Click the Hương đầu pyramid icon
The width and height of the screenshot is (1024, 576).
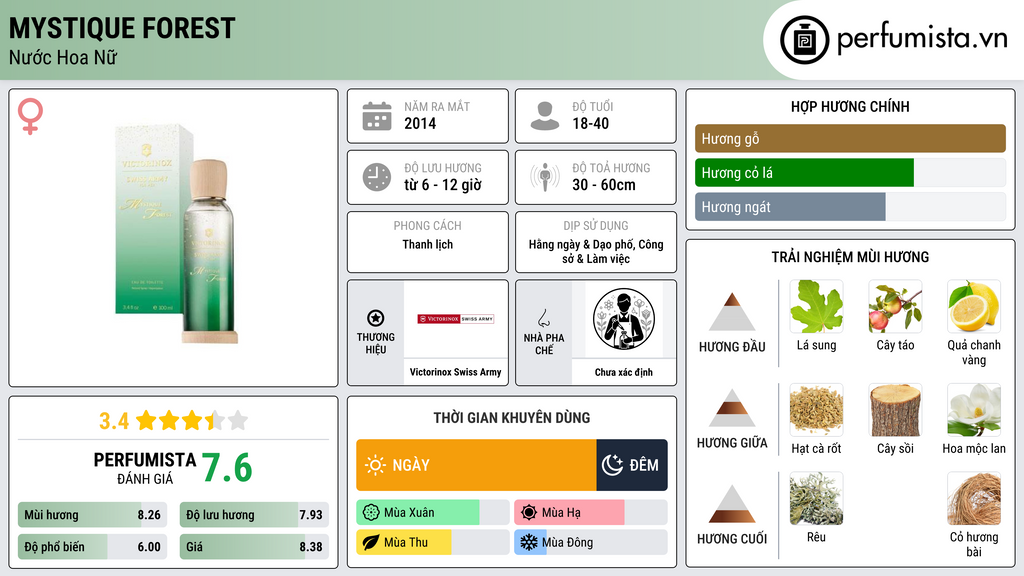coord(732,312)
